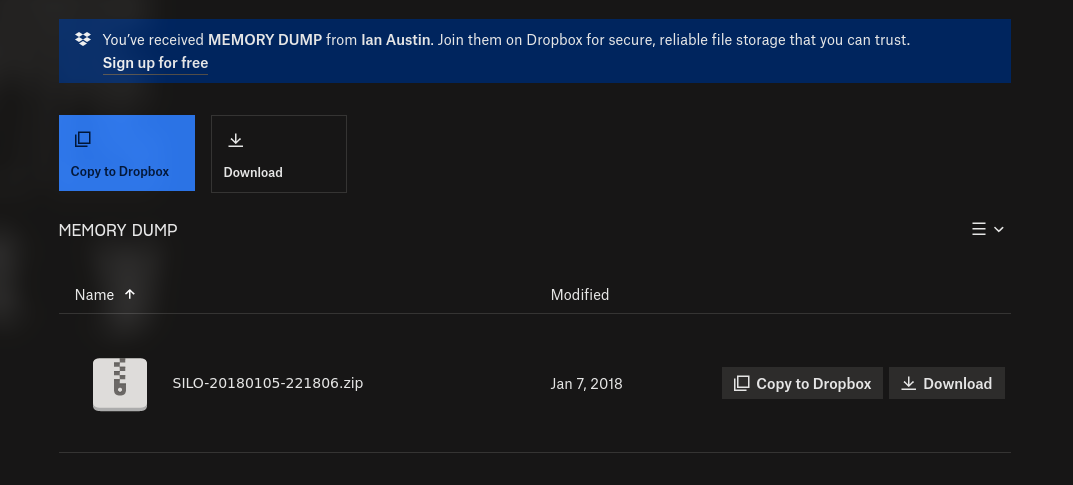Image resolution: width=1073 pixels, height=485 pixels.
Task: Open file SILO-20180105-221806.zip
Action: 268,383
